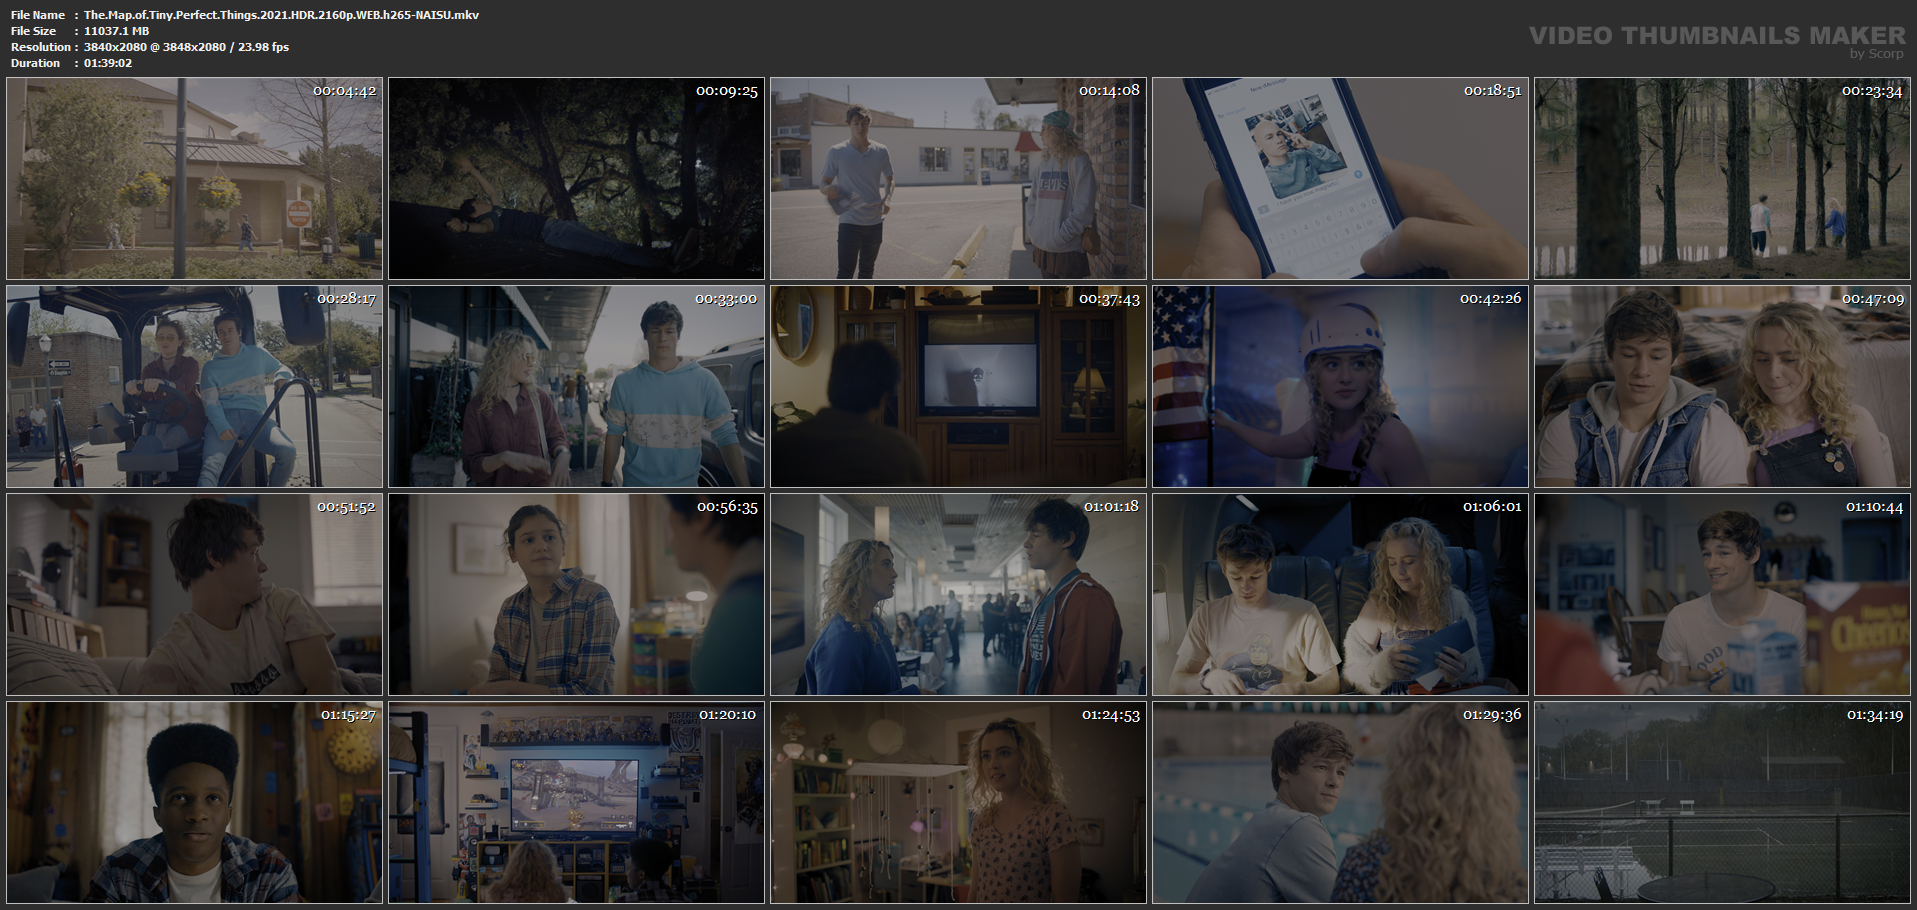Select the file size value 11037.1 MB

coord(116,31)
